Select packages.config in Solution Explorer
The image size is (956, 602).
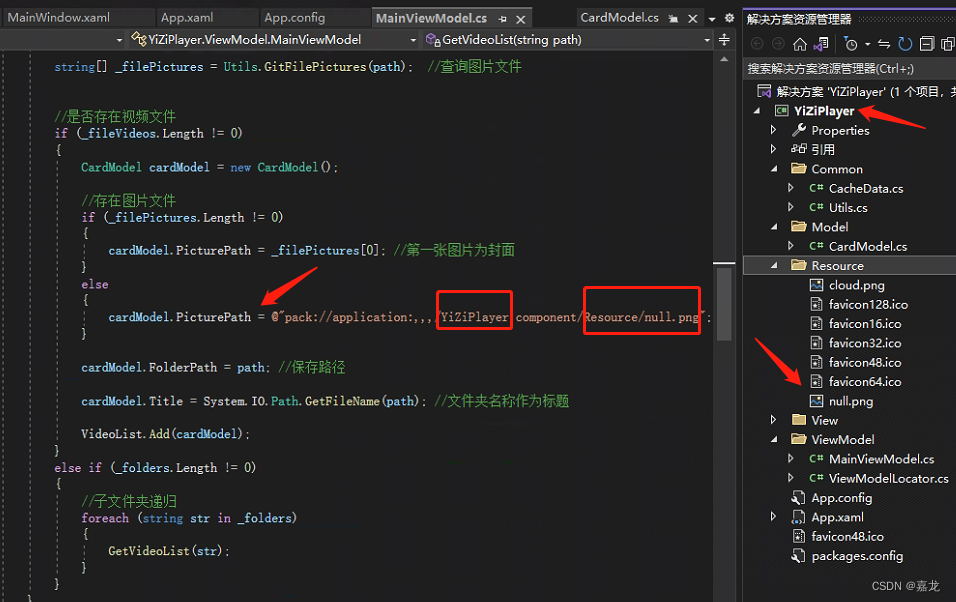pyautogui.click(x=857, y=556)
